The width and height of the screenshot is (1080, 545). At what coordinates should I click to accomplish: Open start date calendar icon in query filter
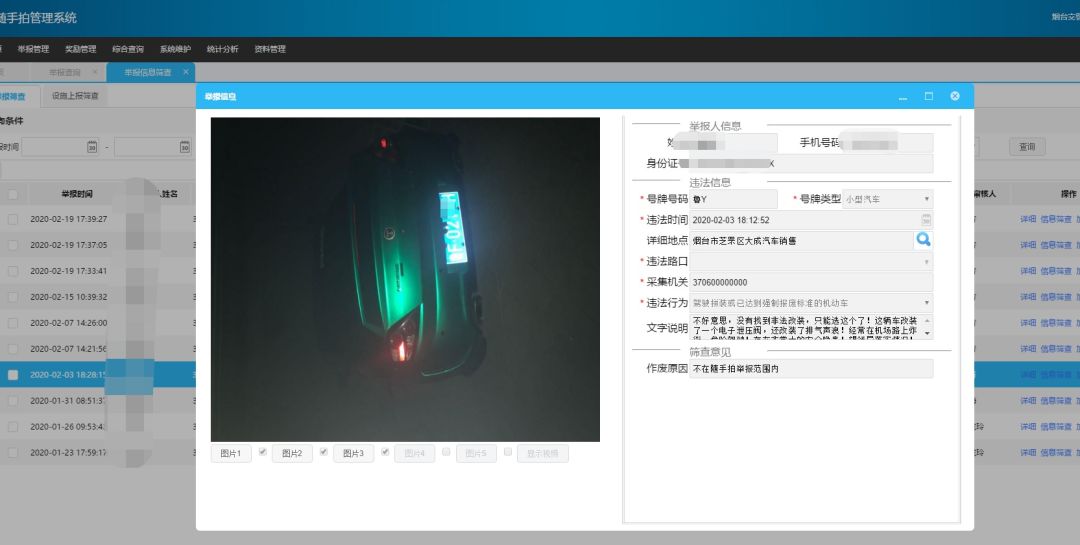click(x=92, y=147)
